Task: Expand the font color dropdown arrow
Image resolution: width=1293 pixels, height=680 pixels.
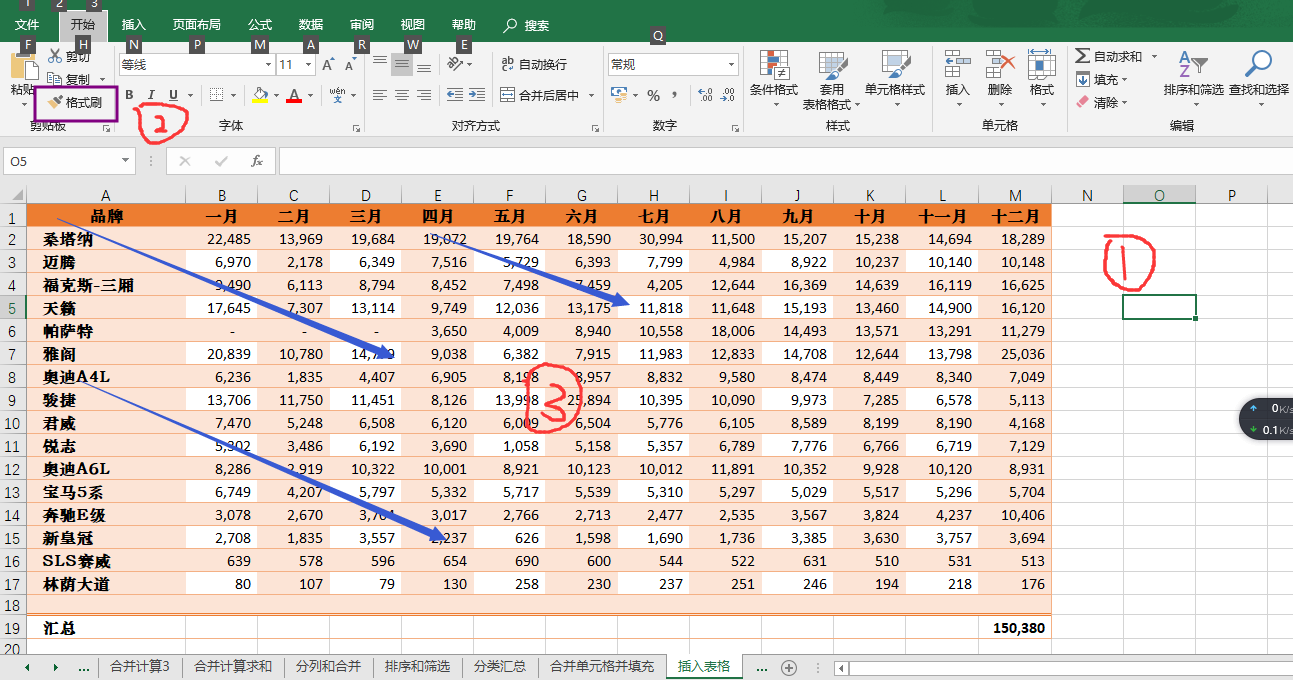Action: [x=310, y=95]
